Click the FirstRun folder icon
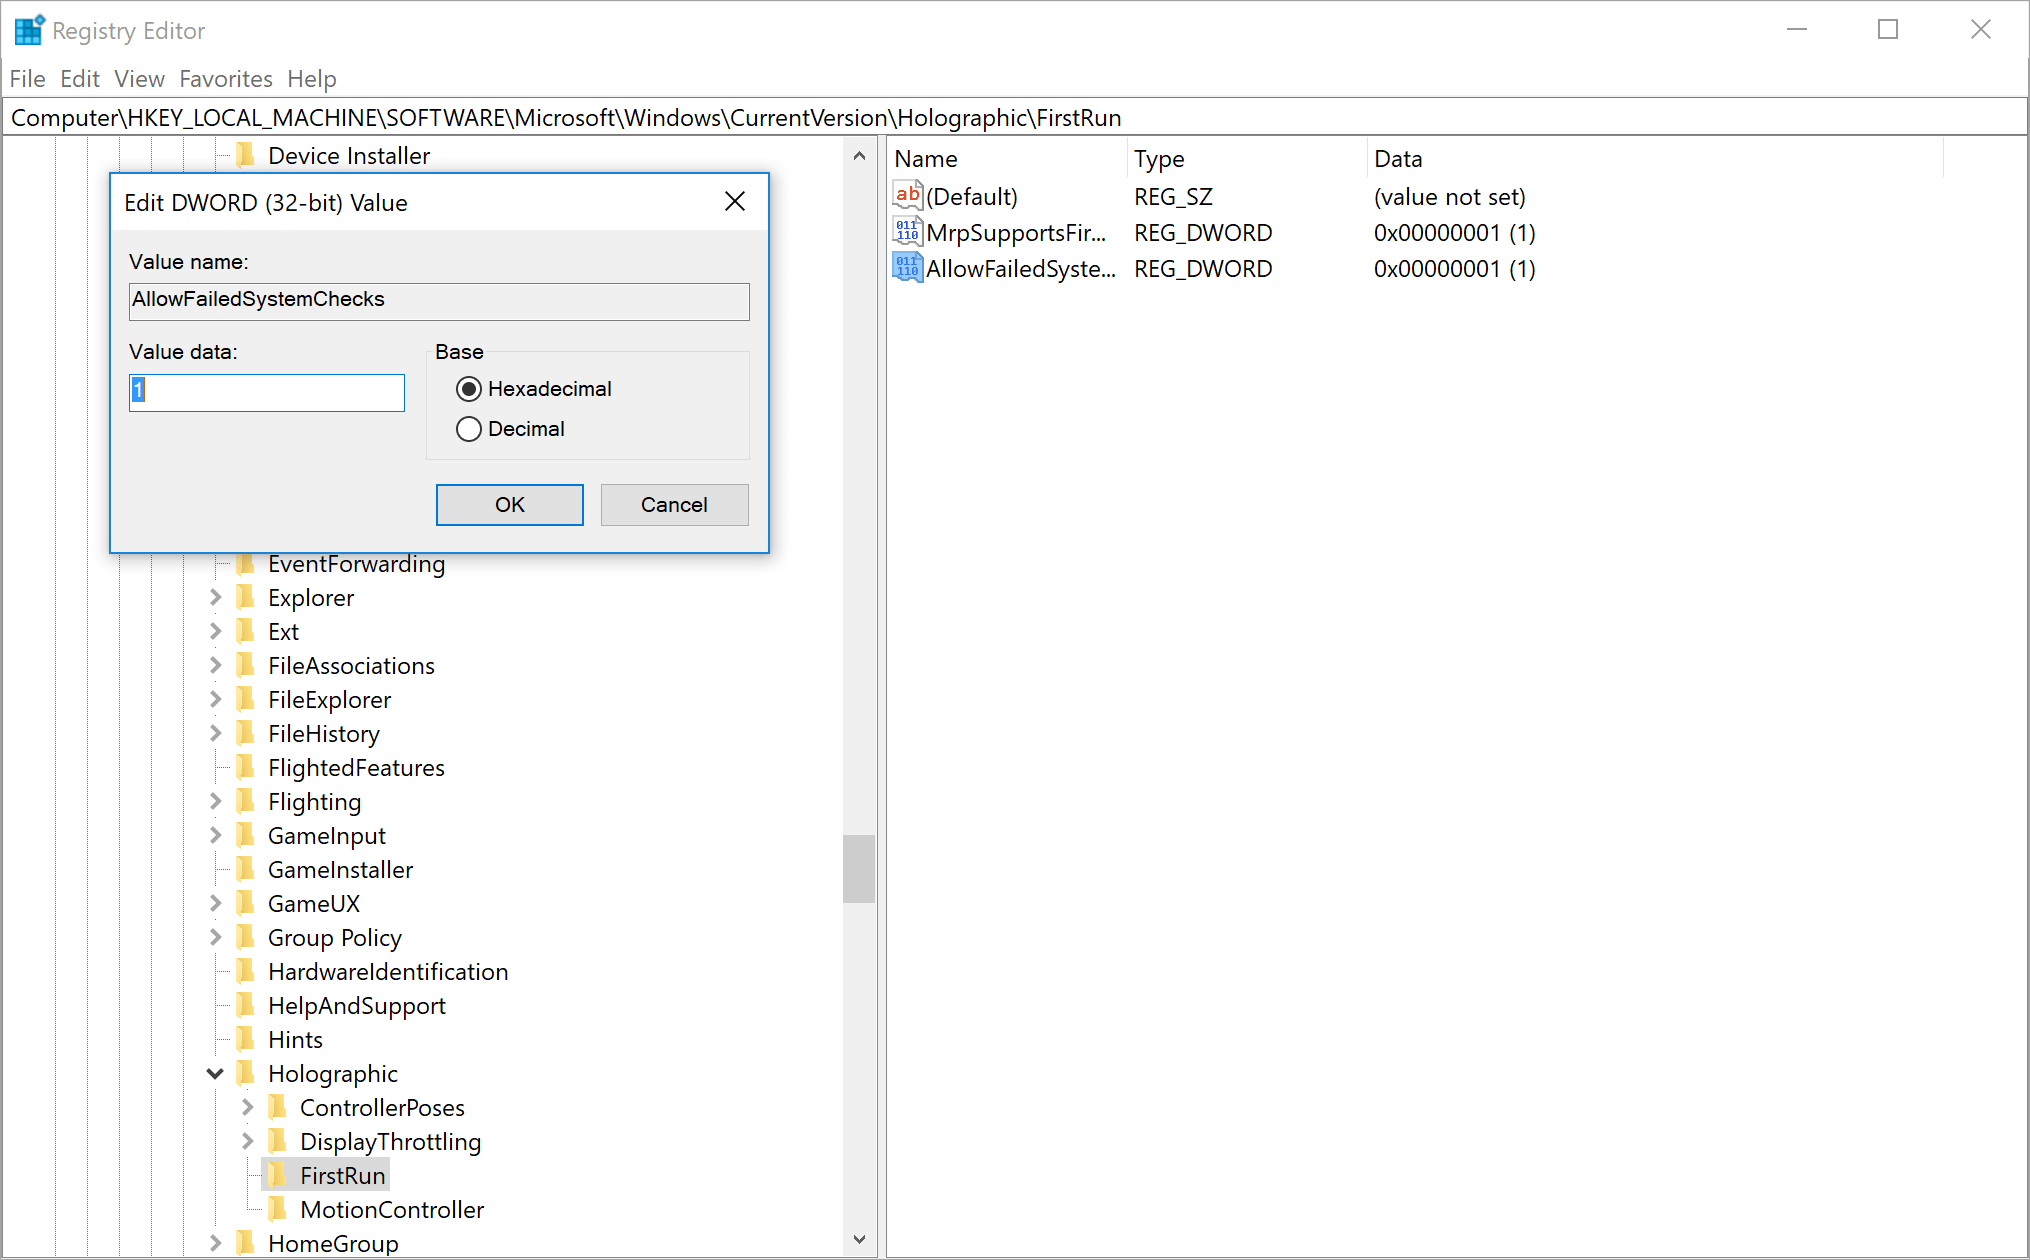Screen dimensions: 2030x1260 [278, 1175]
